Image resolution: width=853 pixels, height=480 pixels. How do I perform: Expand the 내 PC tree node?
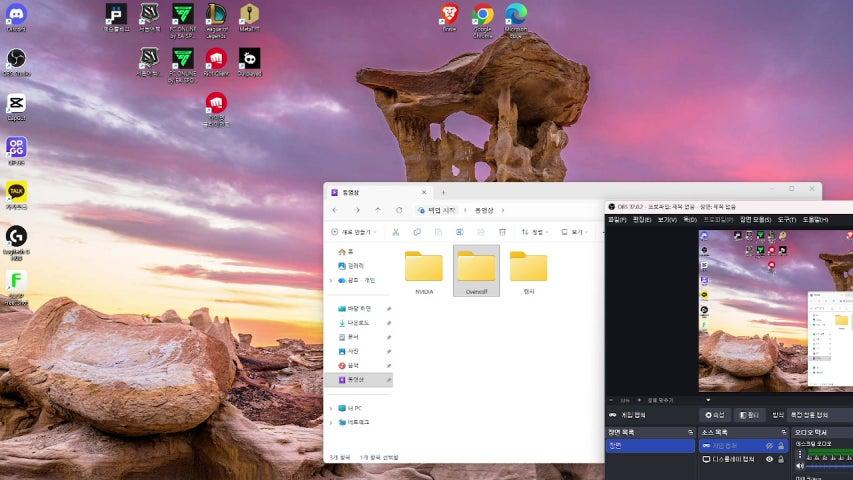(x=330, y=408)
